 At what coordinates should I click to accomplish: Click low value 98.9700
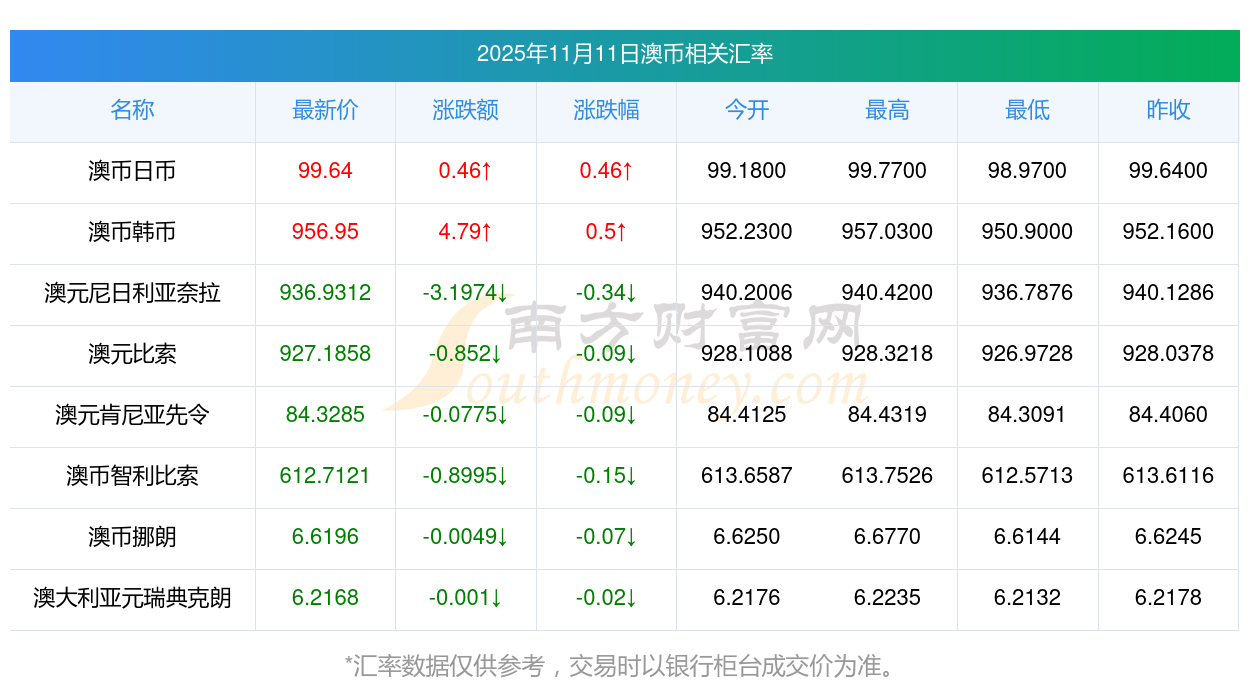click(x=1028, y=171)
